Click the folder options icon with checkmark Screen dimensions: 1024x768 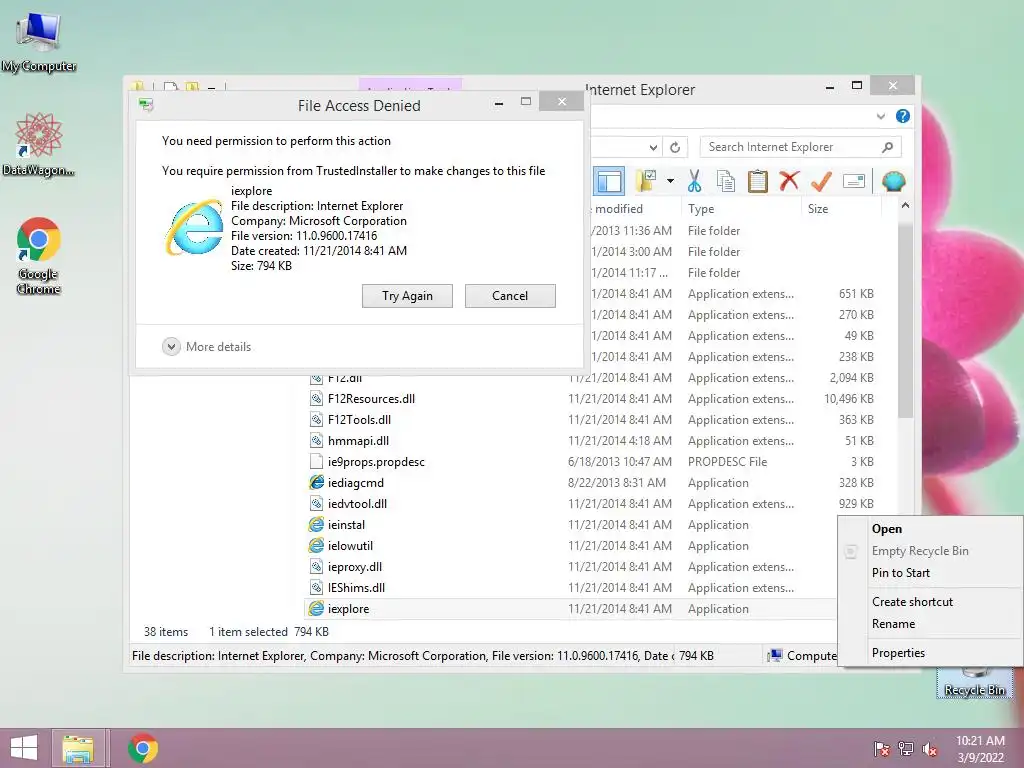pos(646,181)
